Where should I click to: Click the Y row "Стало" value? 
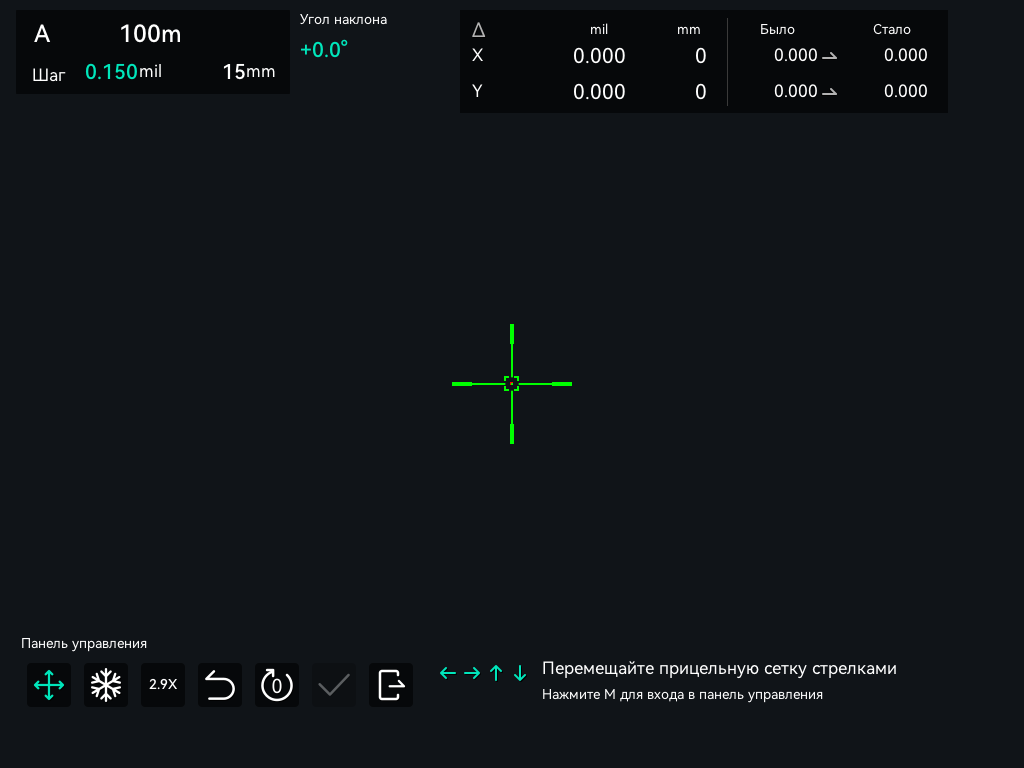pos(906,91)
